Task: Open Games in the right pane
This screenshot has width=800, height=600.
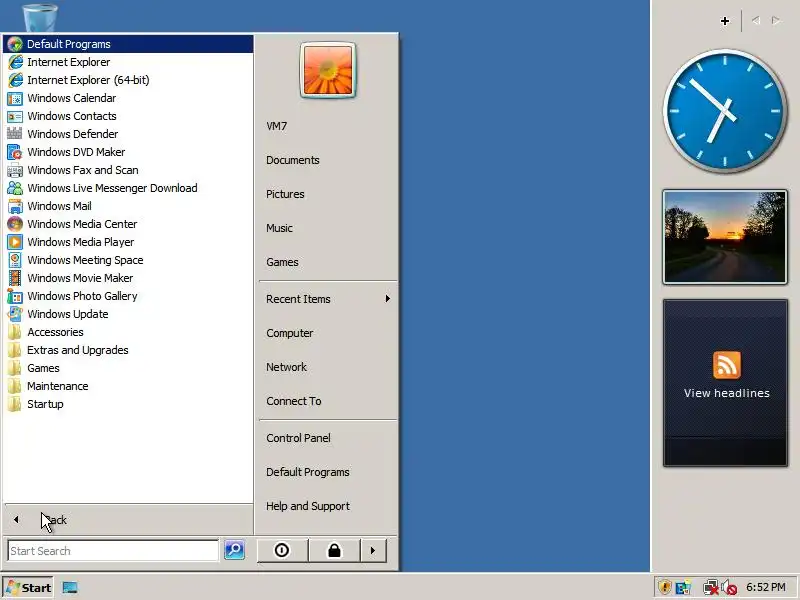Action: pos(327,262)
